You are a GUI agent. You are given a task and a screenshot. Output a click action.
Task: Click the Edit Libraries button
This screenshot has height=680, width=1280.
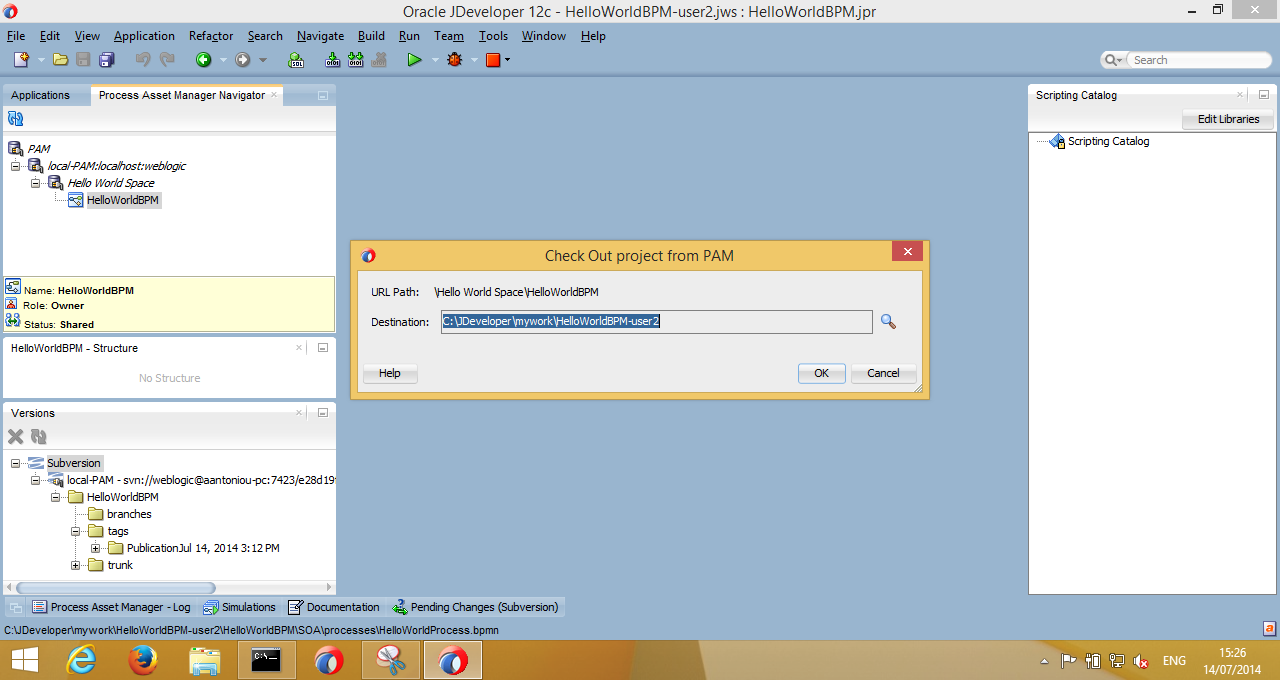coord(1227,119)
